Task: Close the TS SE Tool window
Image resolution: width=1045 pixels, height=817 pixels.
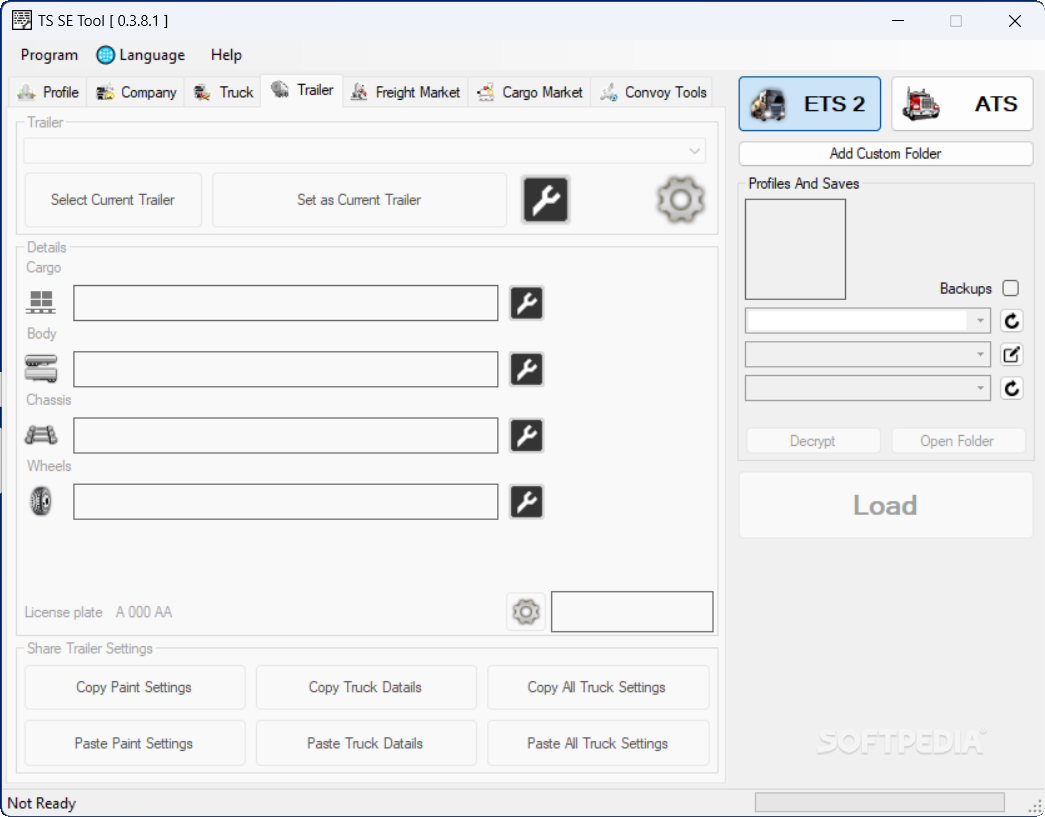Action: (x=1014, y=21)
